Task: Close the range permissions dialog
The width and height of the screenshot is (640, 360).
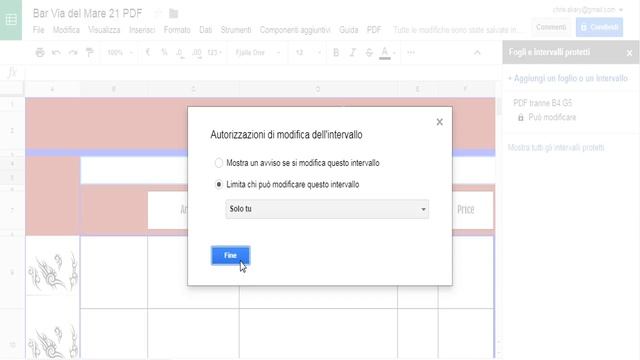Action: 440,122
